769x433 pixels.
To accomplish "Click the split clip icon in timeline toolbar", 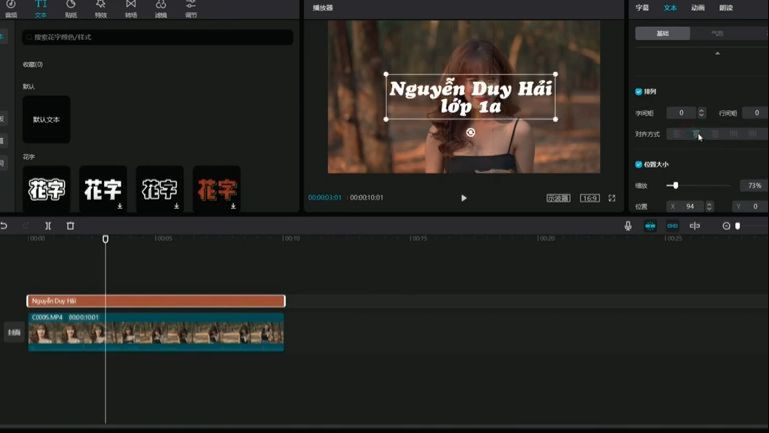I will click(x=48, y=226).
